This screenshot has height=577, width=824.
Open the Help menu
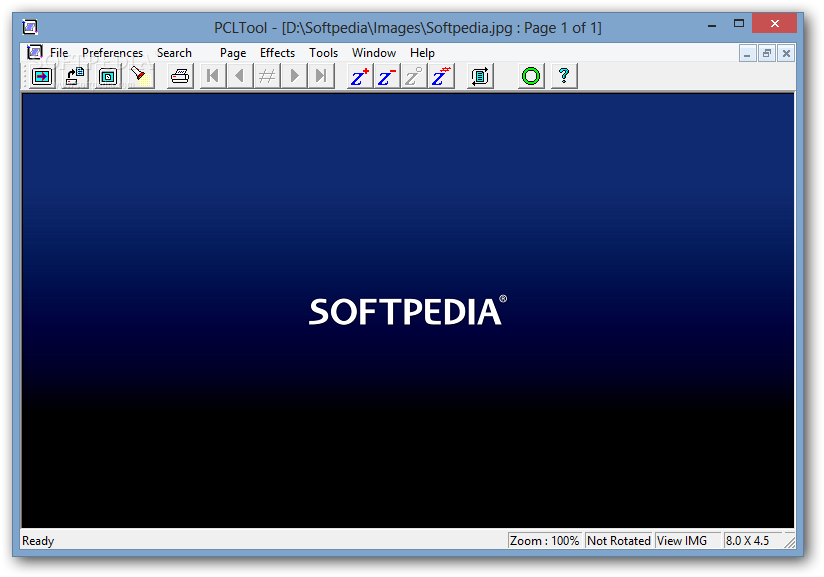(422, 53)
